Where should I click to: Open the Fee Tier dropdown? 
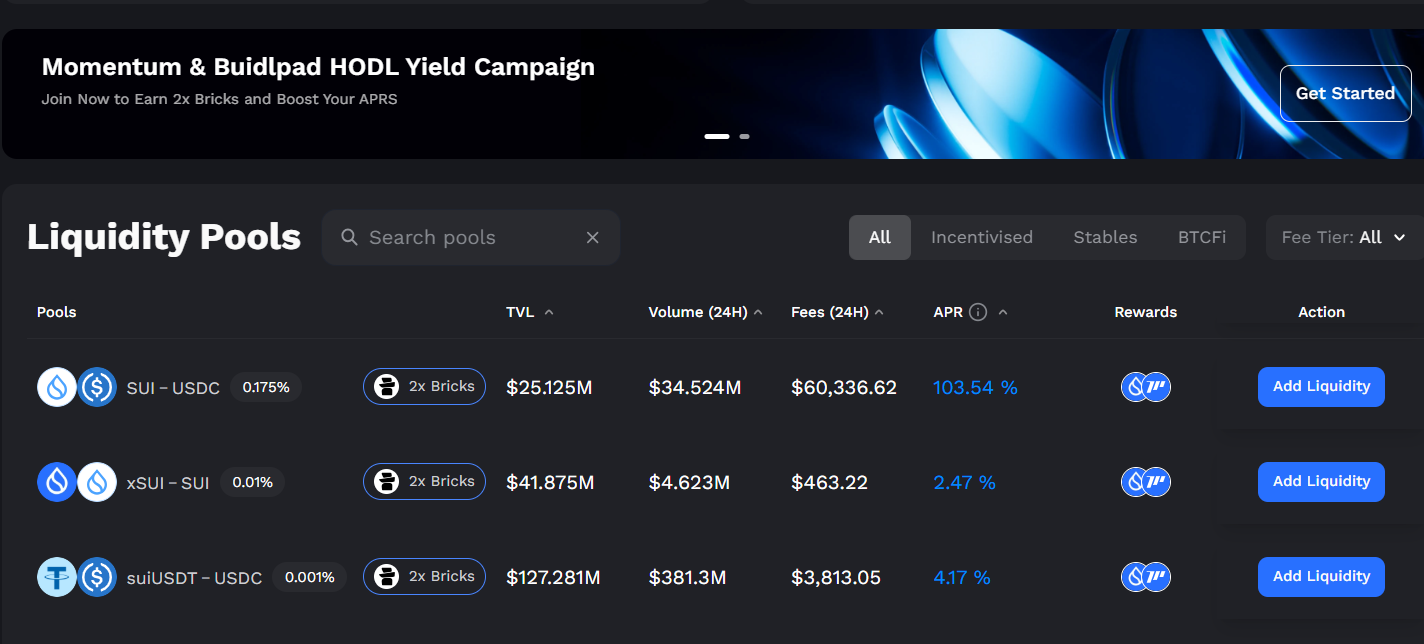1344,238
